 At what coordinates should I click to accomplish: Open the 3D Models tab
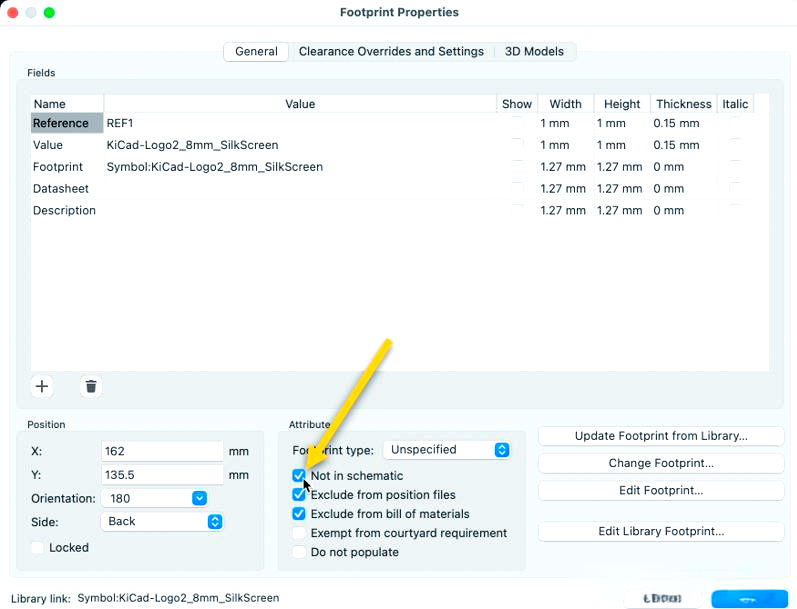click(x=534, y=52)
